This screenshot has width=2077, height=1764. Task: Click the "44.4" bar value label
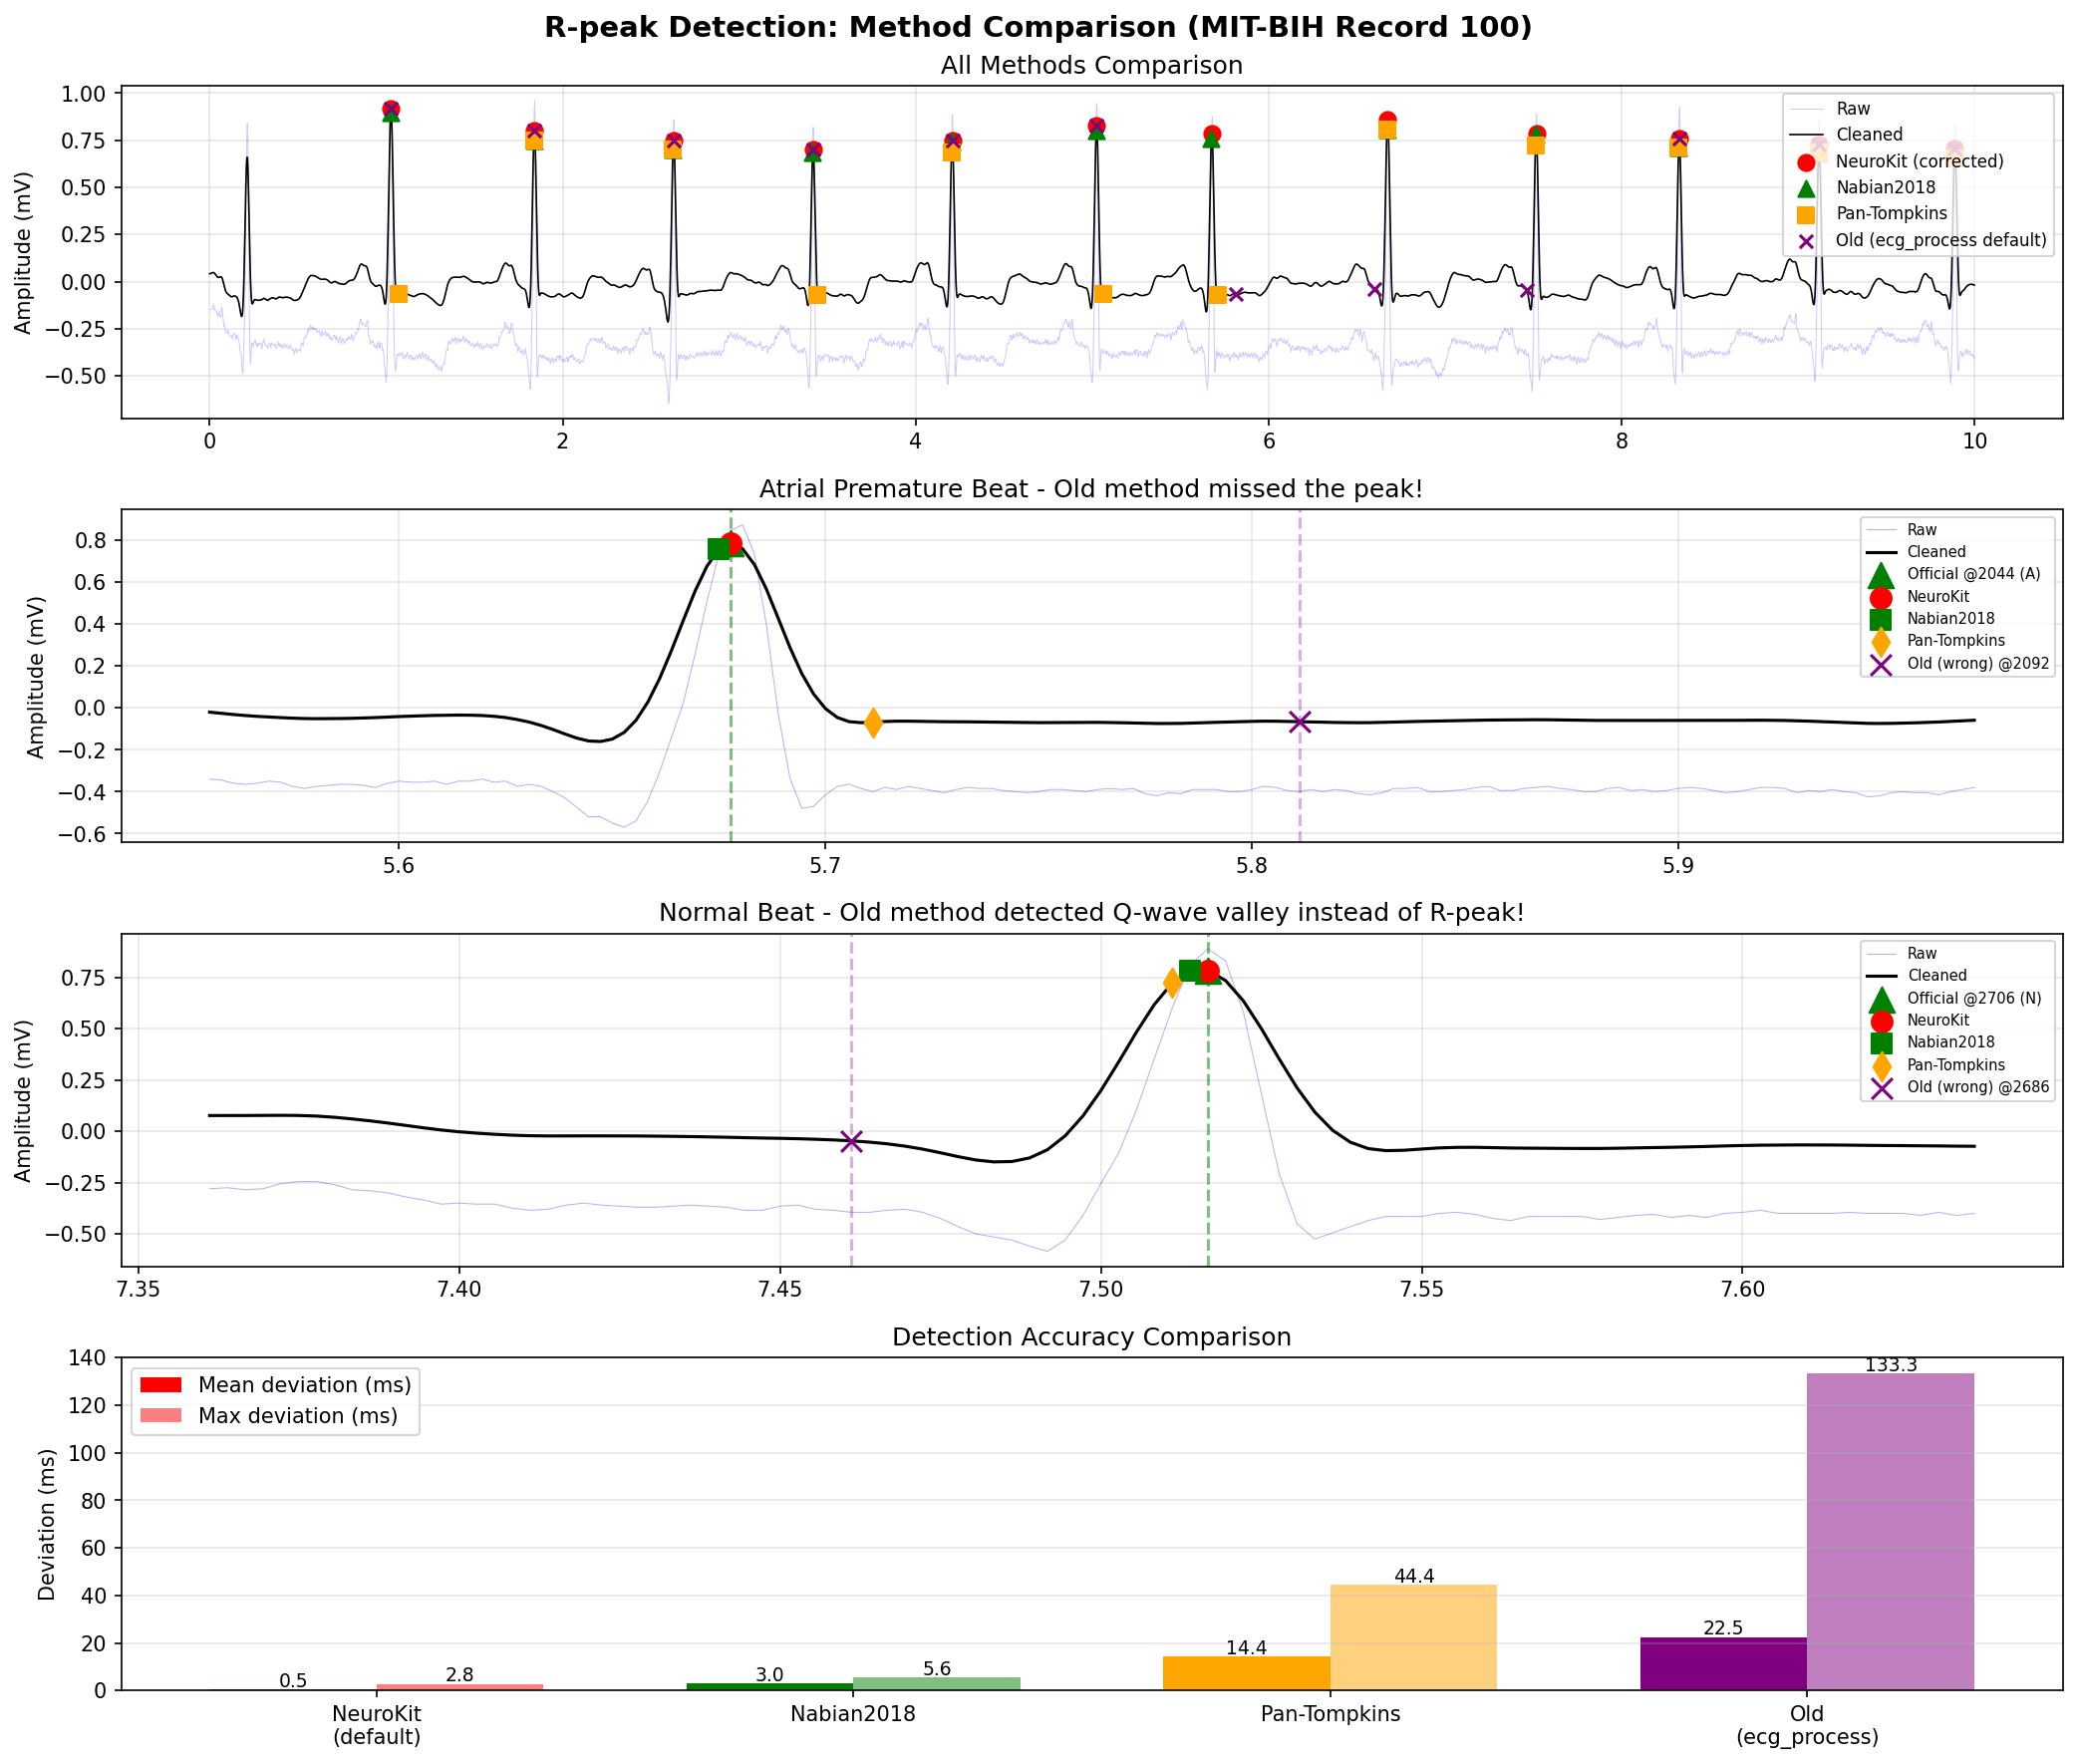(1414, 1577)
